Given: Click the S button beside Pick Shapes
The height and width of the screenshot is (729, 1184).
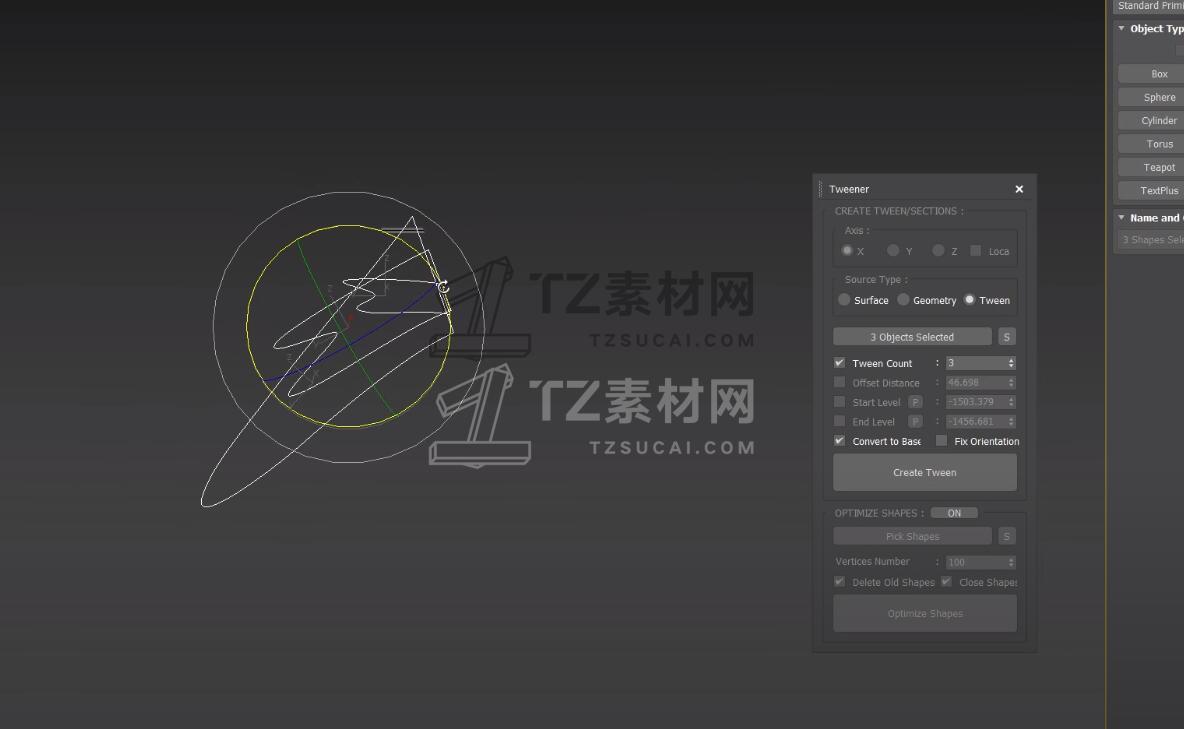Looking at the screenshot, I should tap(1007, 536).
